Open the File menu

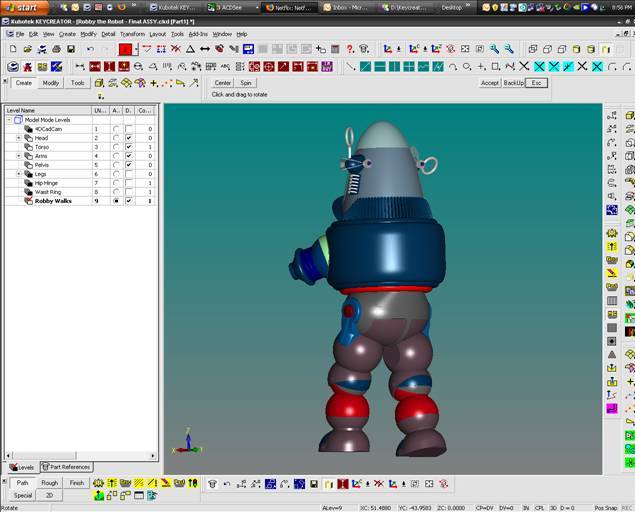(x=19, y=34)
